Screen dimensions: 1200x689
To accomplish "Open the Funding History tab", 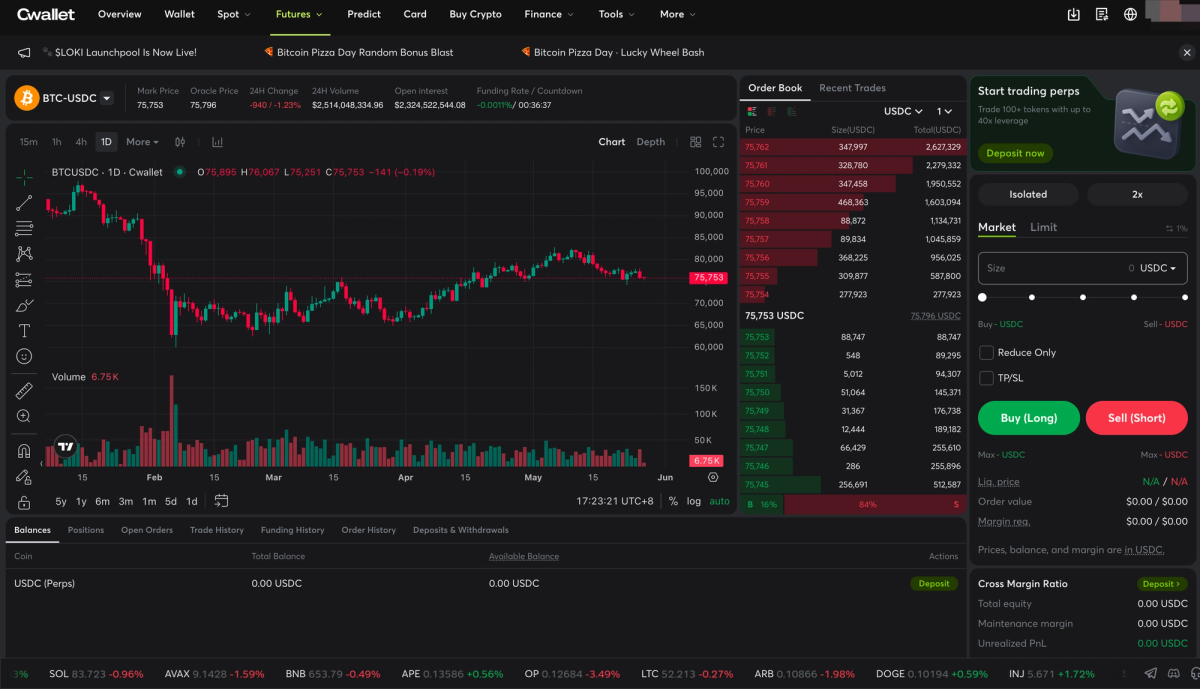I will tap(292, 530).
